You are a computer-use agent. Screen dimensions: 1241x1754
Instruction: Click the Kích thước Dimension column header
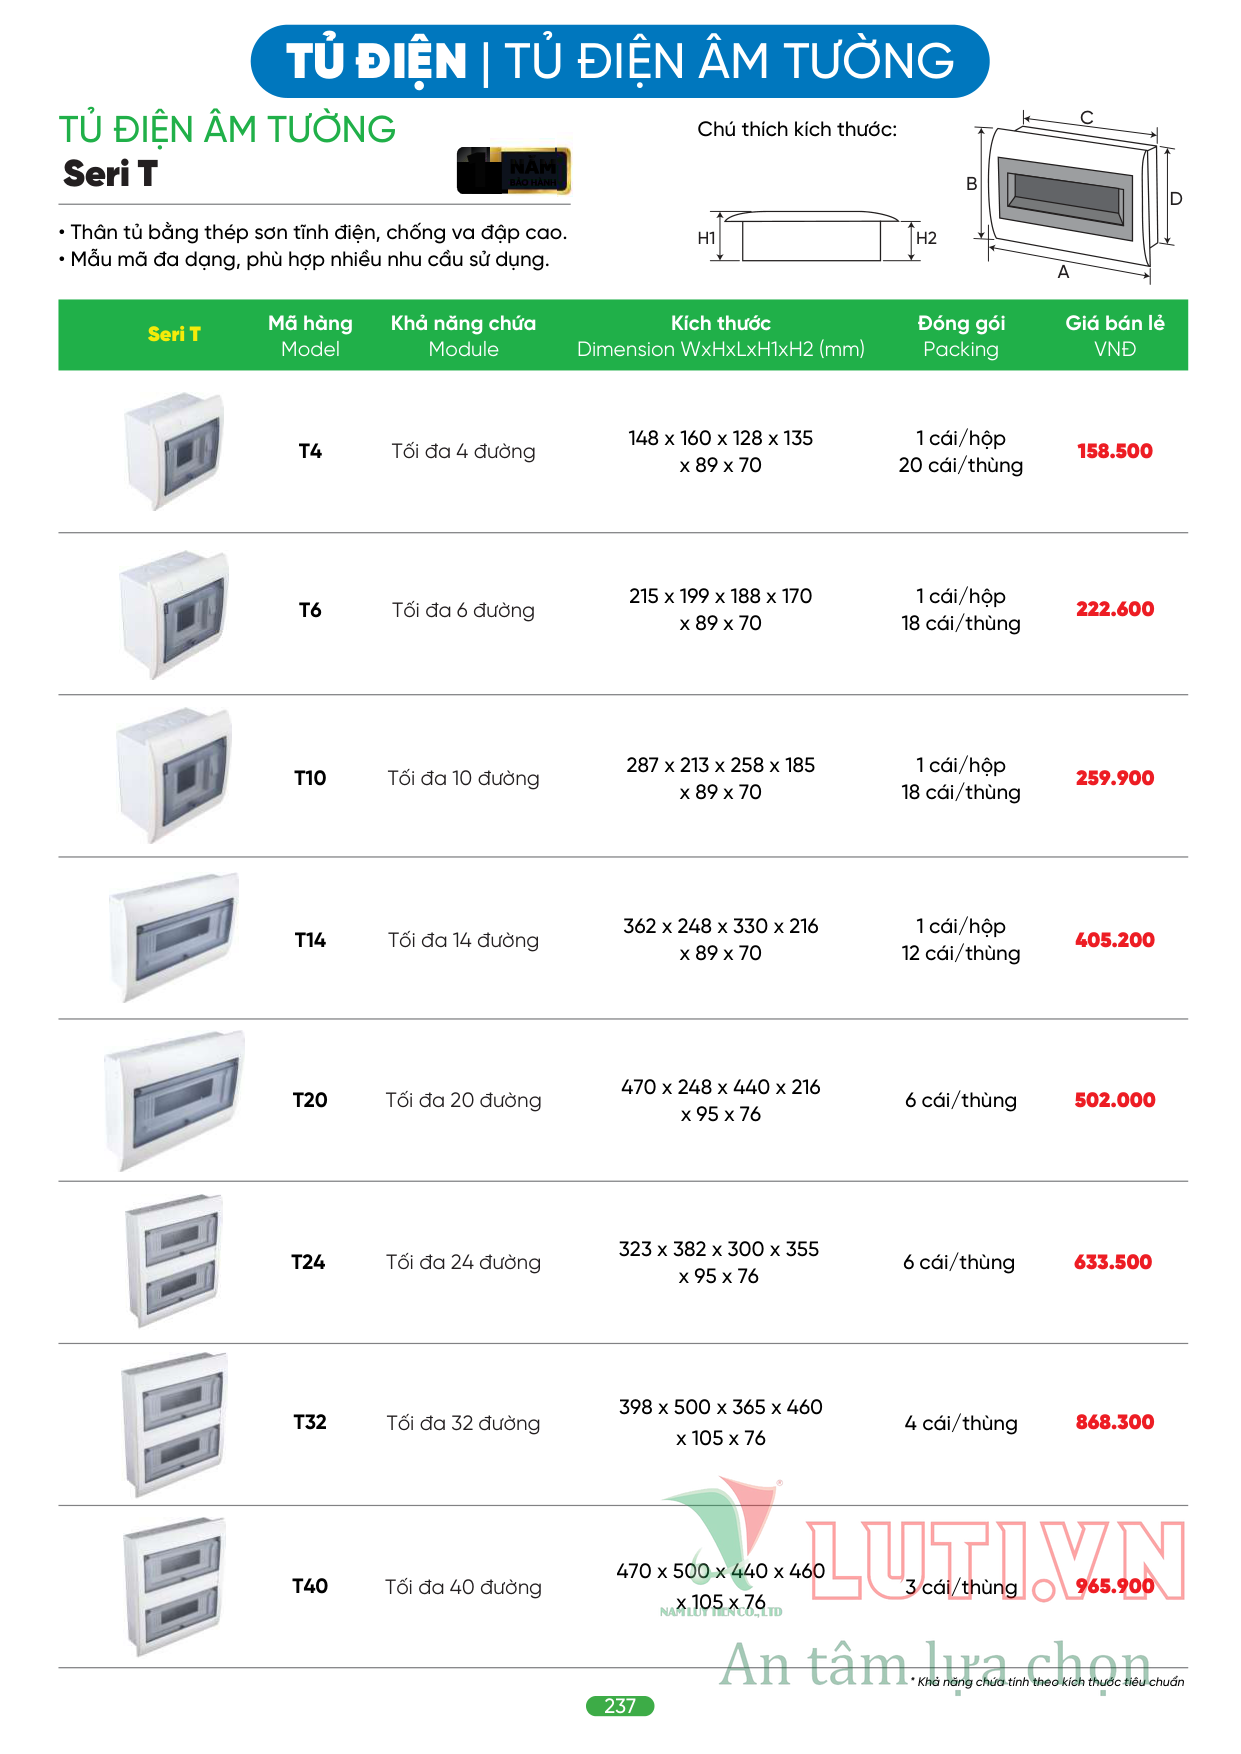tap(720, 336)
